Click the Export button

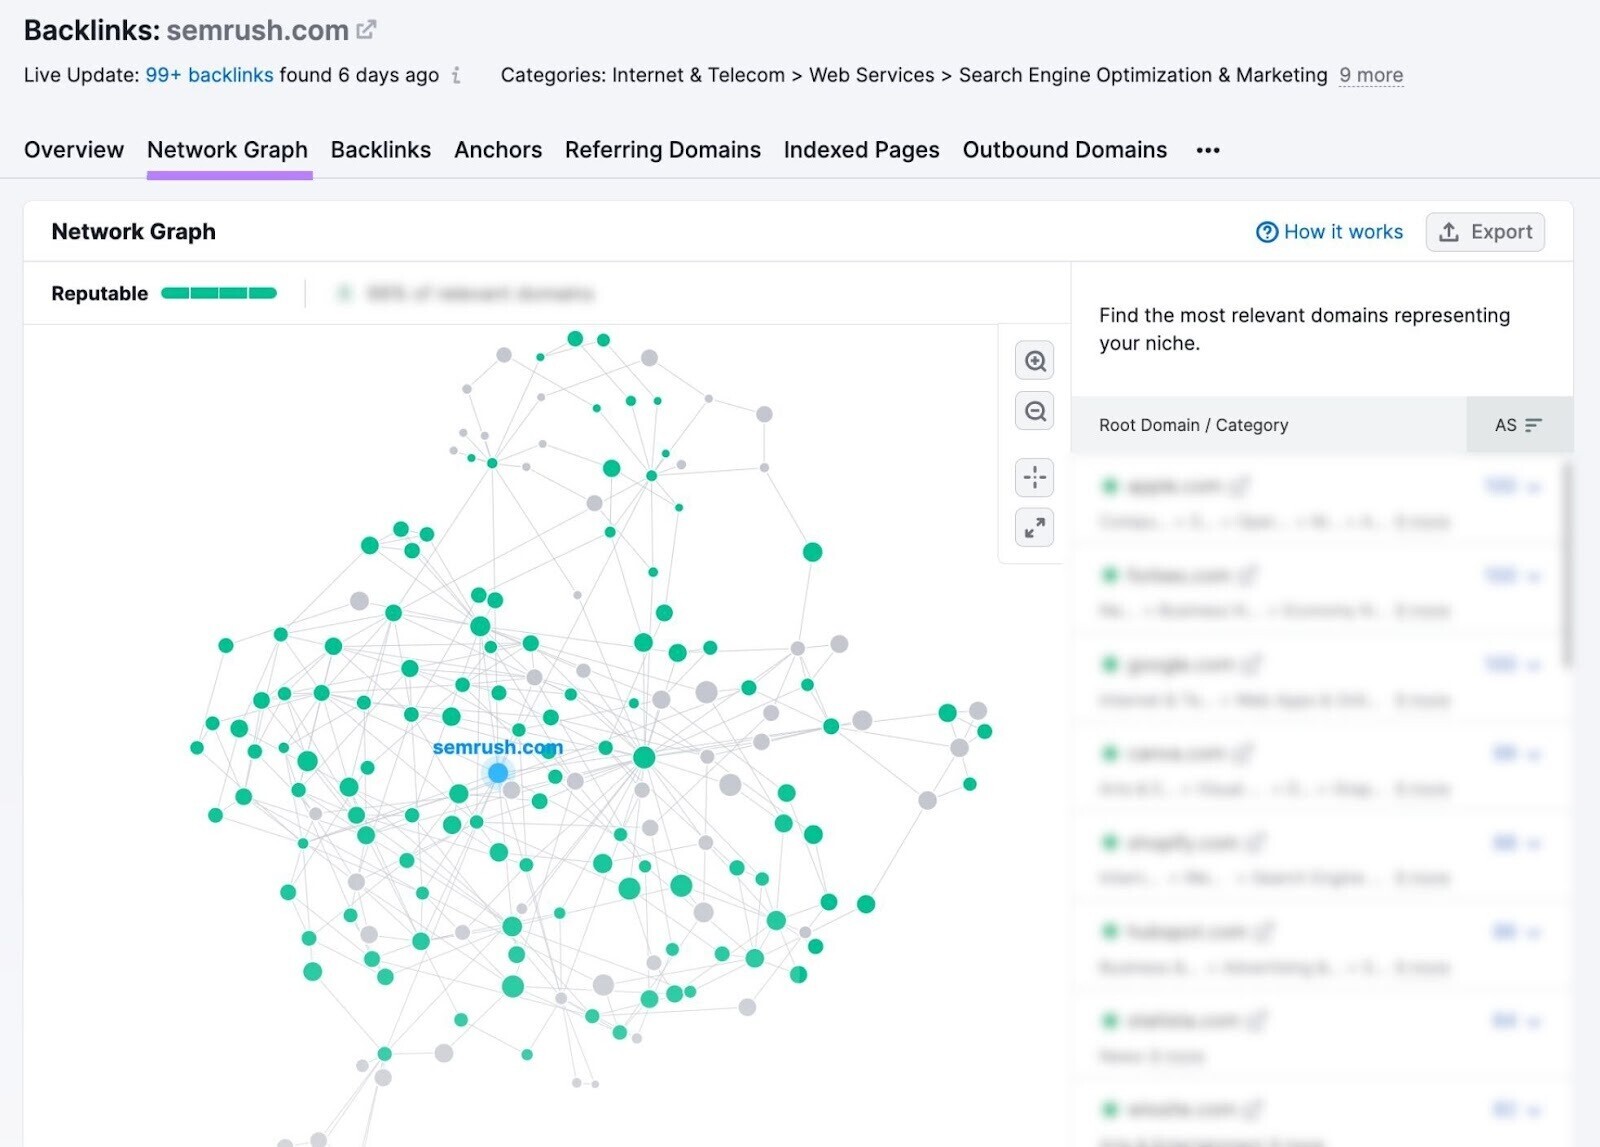(1485, 231)
